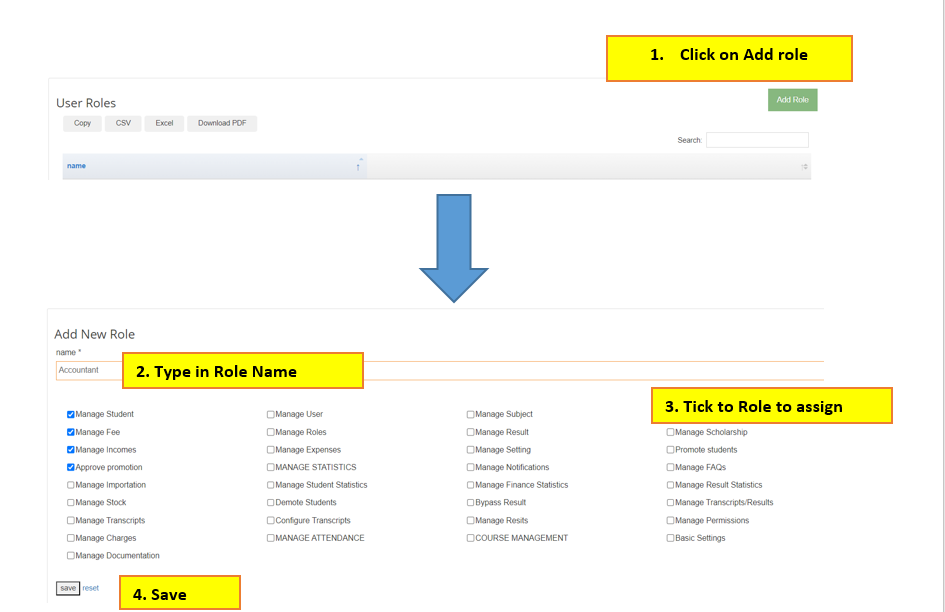The image size is (945, 612).
Task: Click the green Add Role button
Action: click(792, 100)
